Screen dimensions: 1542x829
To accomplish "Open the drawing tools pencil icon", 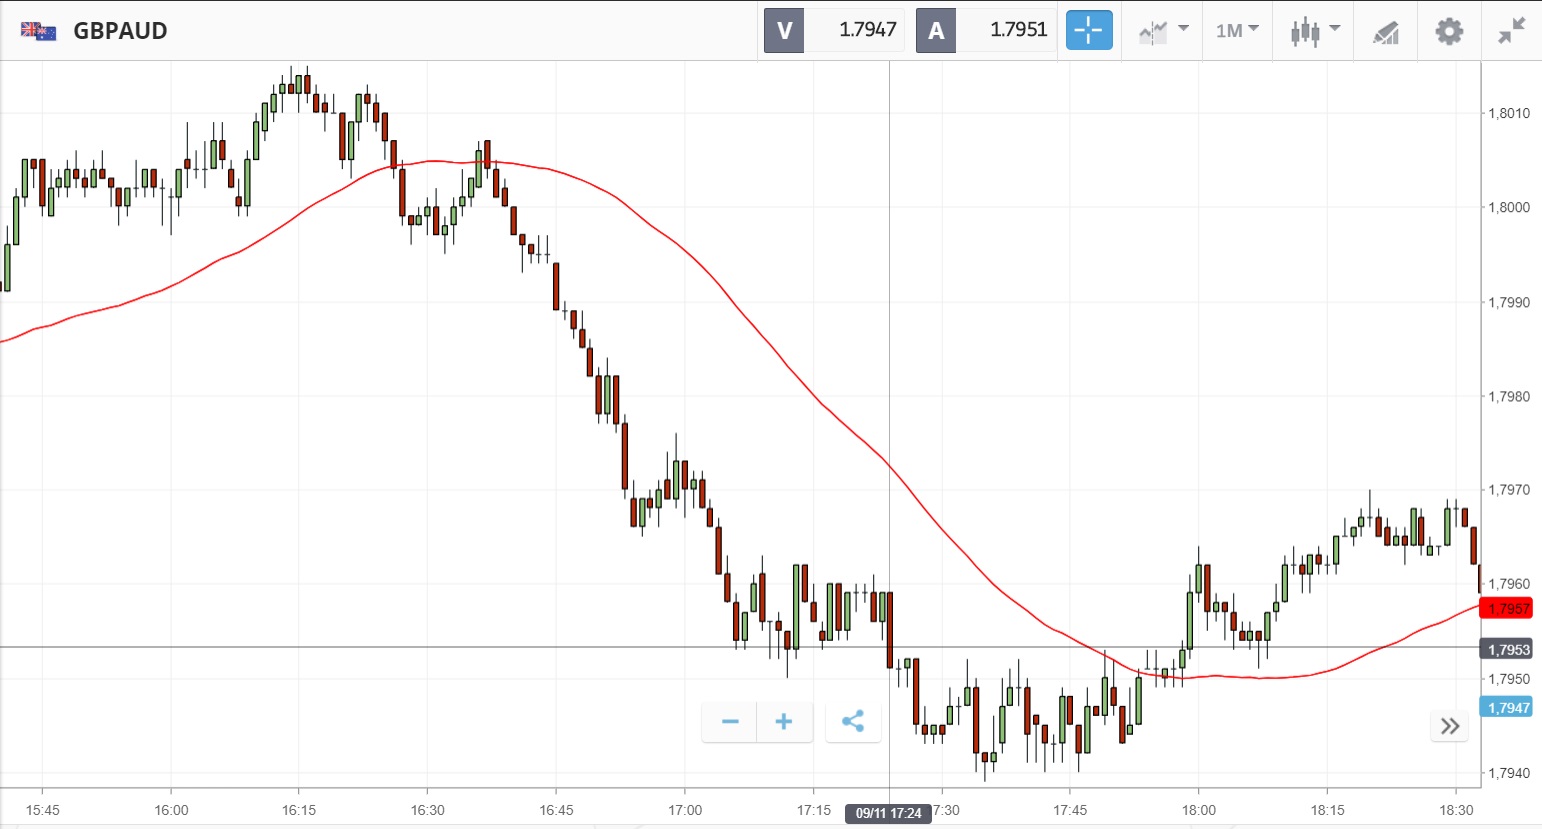I will pyautogui.click(x=1385, y=32).
